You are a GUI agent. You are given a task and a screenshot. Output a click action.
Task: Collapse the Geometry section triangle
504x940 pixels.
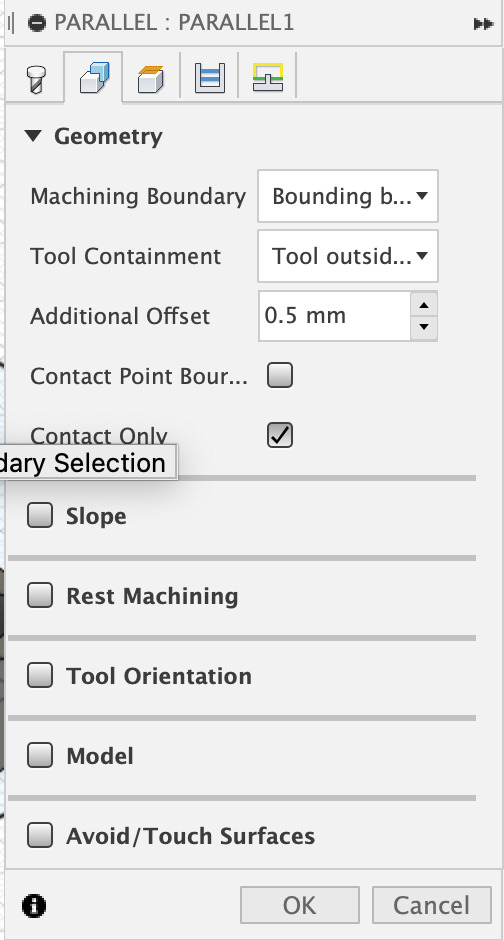pos(34,136)
